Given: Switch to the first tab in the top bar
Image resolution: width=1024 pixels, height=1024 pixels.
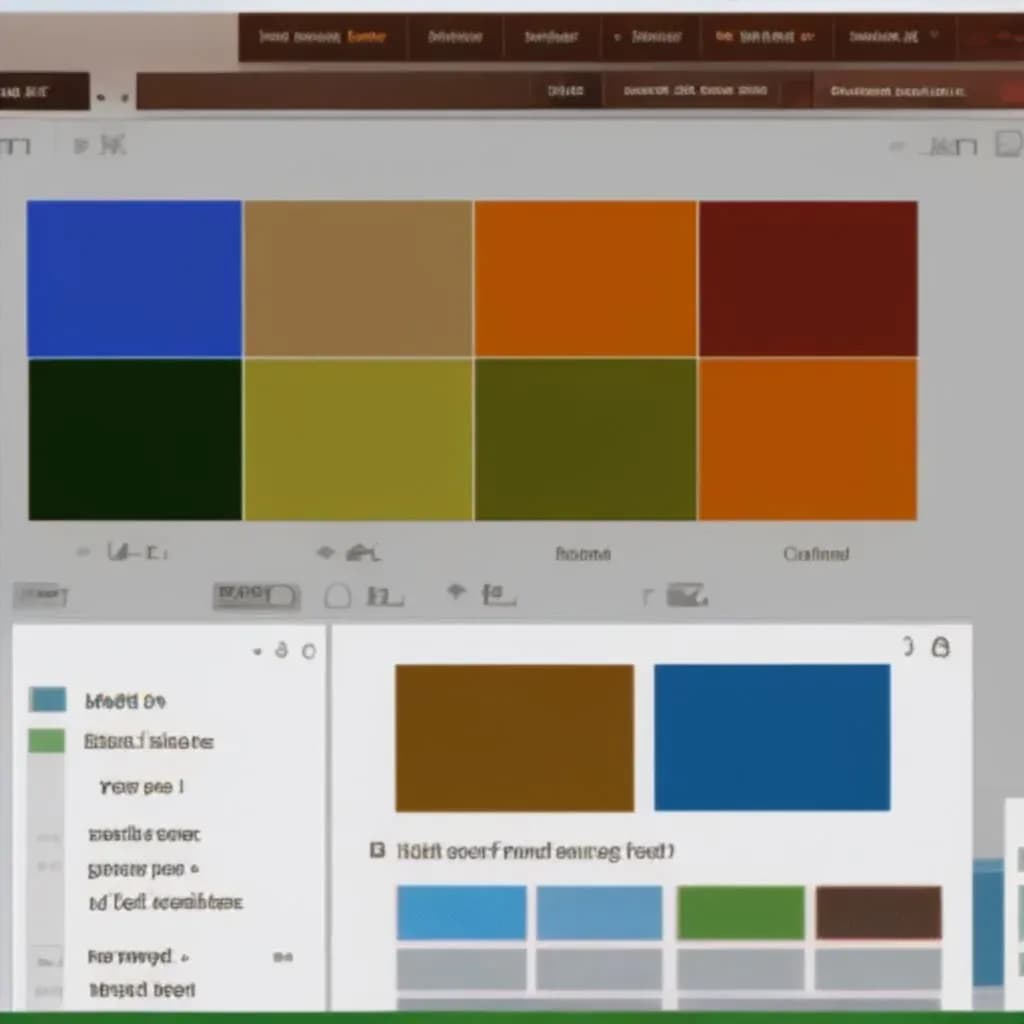Looking at the screenshot, I should click(x=322, y=38).
